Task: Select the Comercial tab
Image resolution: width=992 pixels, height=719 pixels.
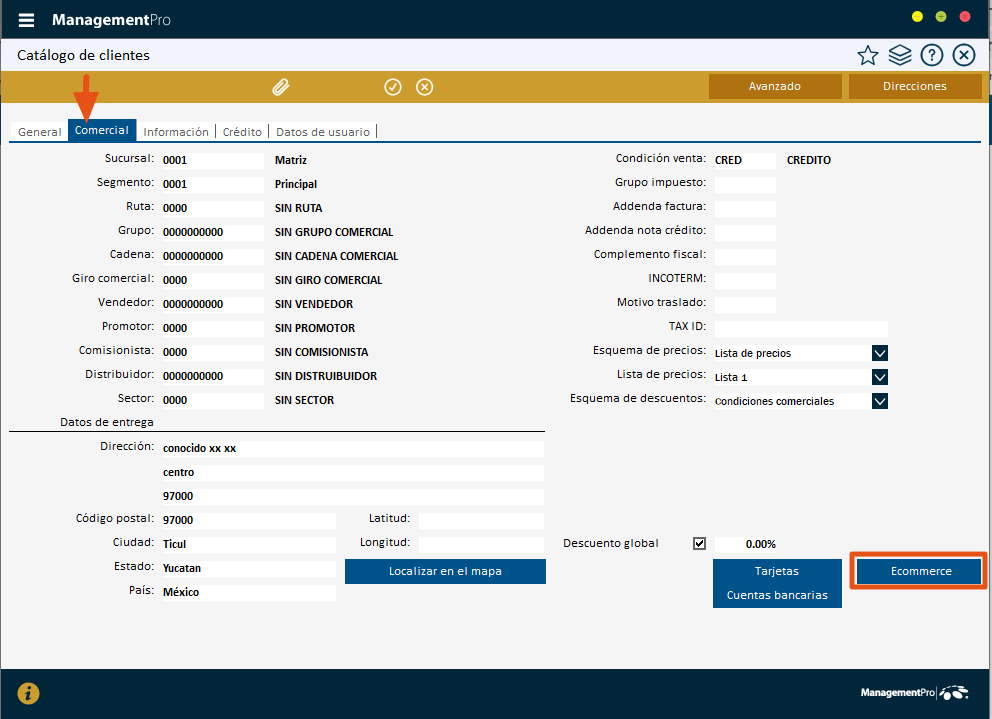Action: (102, 130)
